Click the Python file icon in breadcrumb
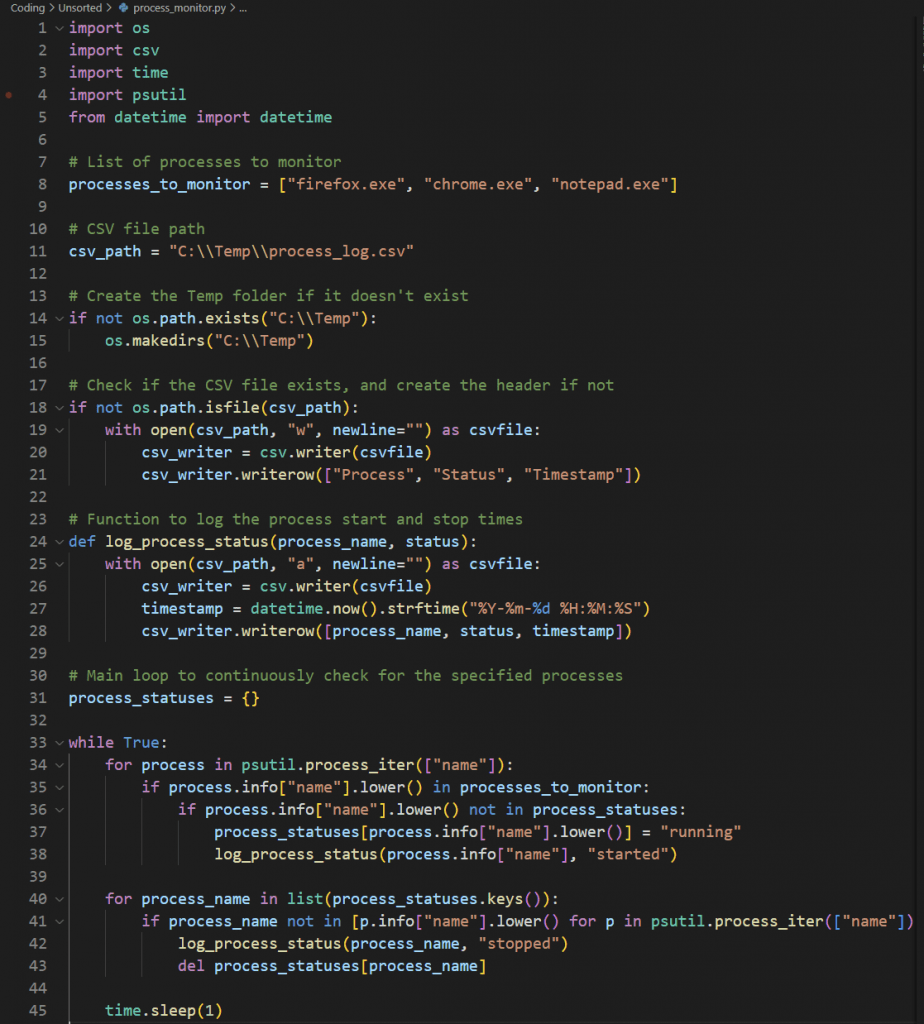Viewport: 924px width, 1024px height. click(x=123, y=8)
